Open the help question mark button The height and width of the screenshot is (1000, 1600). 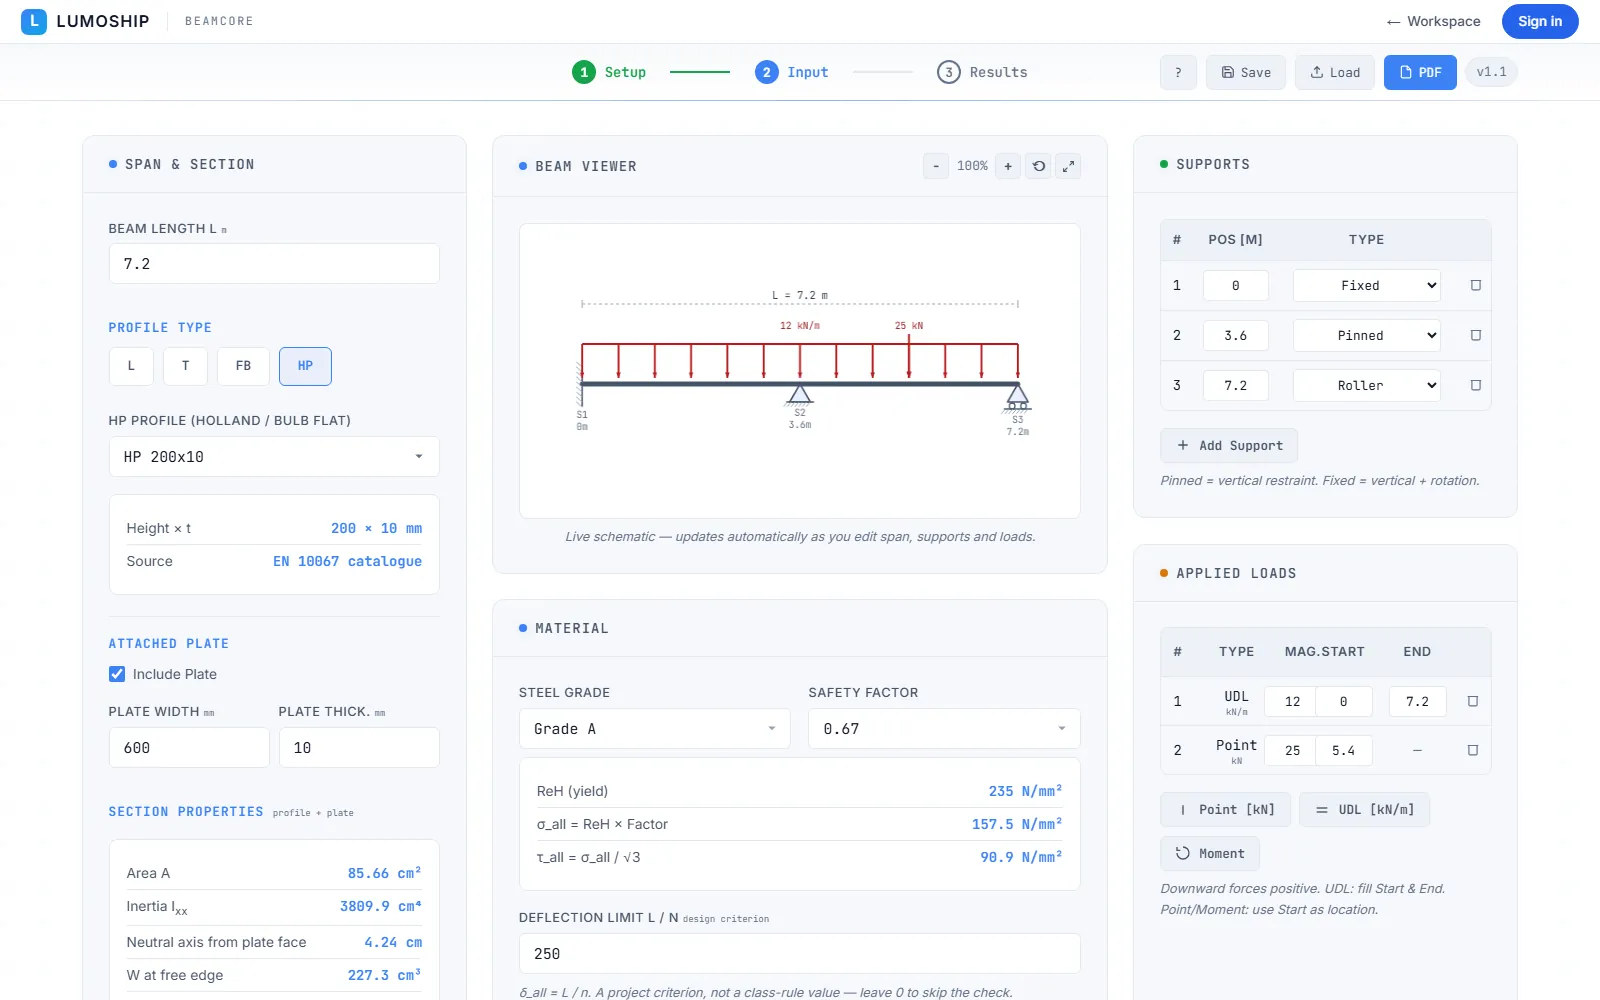point(1178,72)
